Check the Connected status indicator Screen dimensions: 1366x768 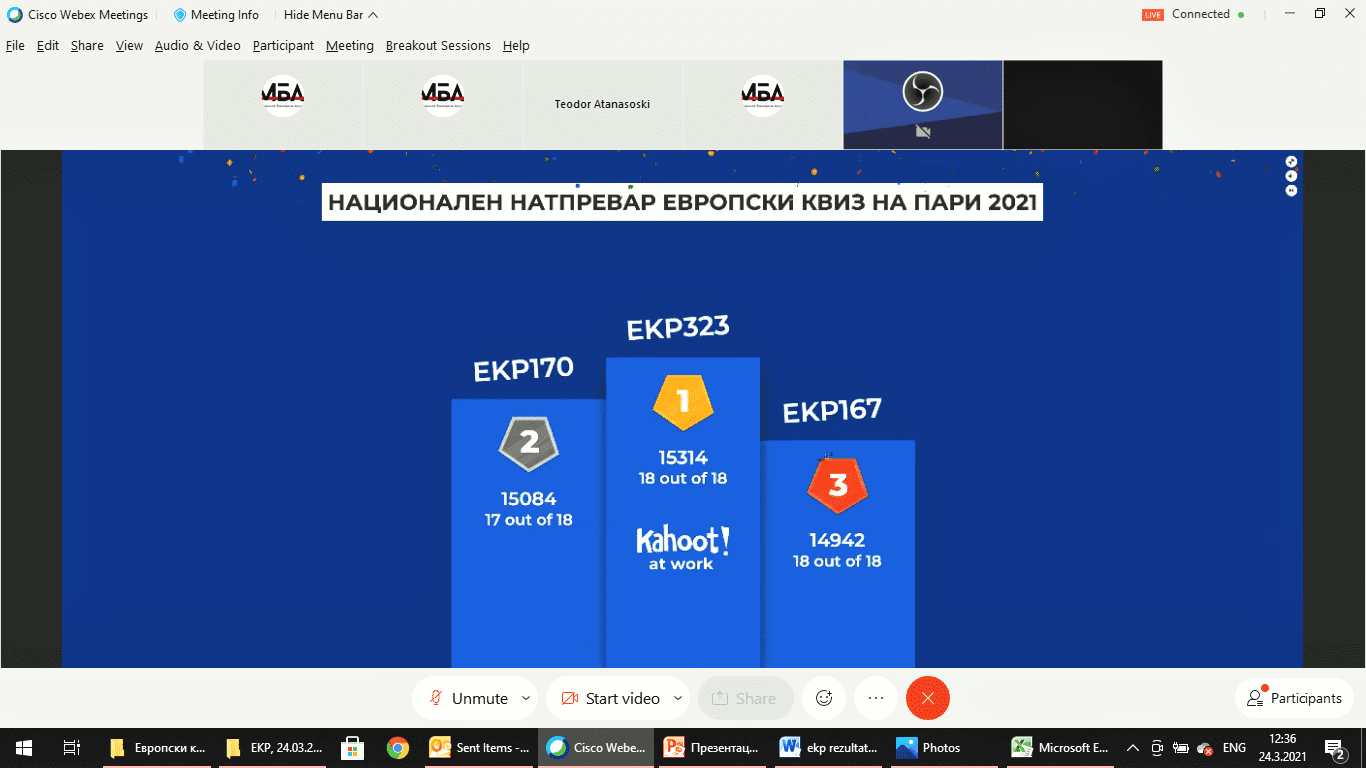[x=1208, y=15]
